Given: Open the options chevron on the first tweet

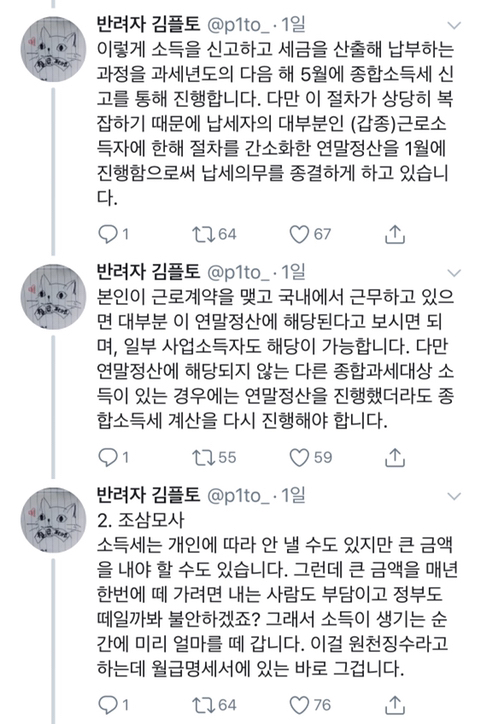Looking at the screenshot, I should tap(454, 25).
